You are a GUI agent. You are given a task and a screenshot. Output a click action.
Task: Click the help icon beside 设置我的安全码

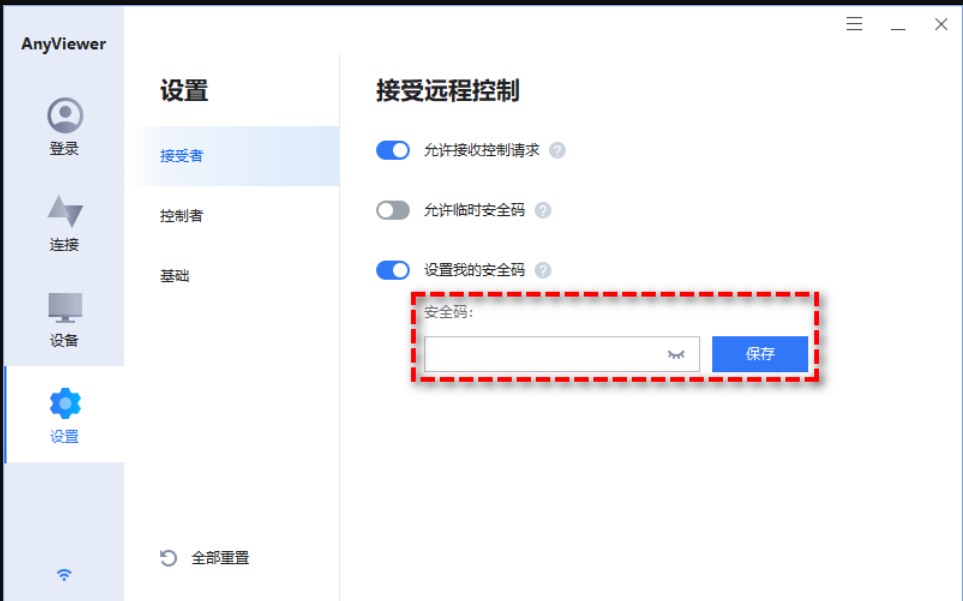click(x=543, y=270)
